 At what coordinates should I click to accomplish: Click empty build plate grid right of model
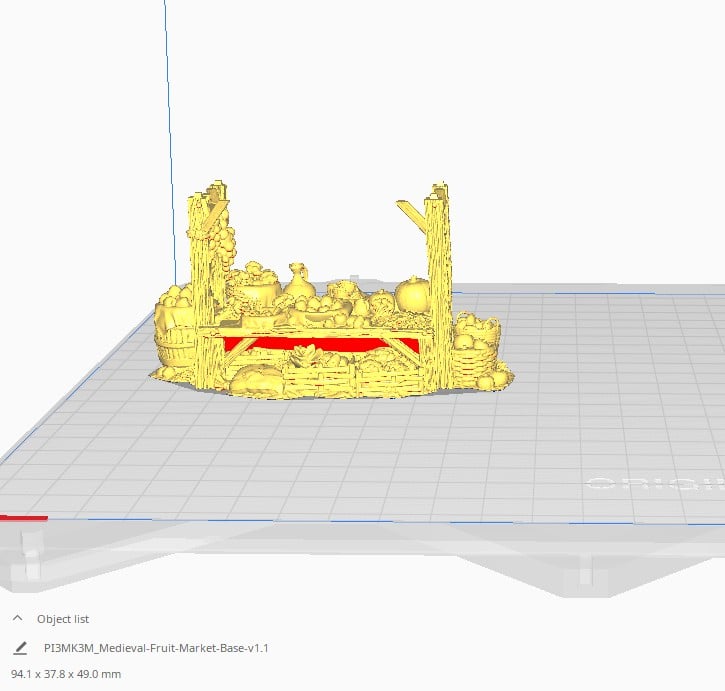600,400
